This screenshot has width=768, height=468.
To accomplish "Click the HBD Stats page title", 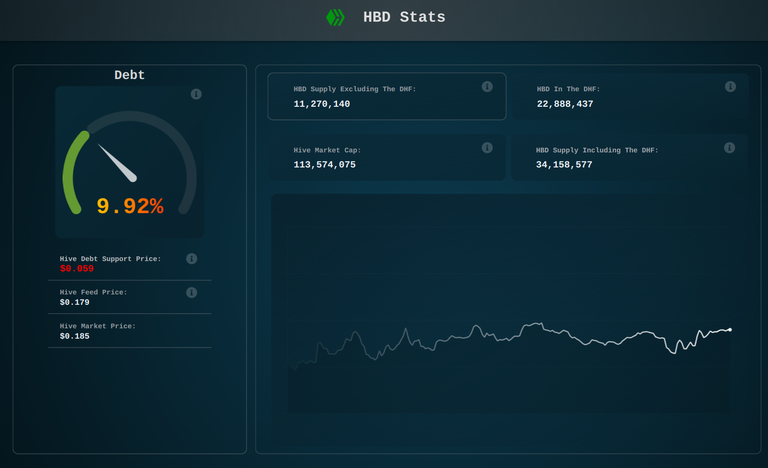I will (404, 17).
